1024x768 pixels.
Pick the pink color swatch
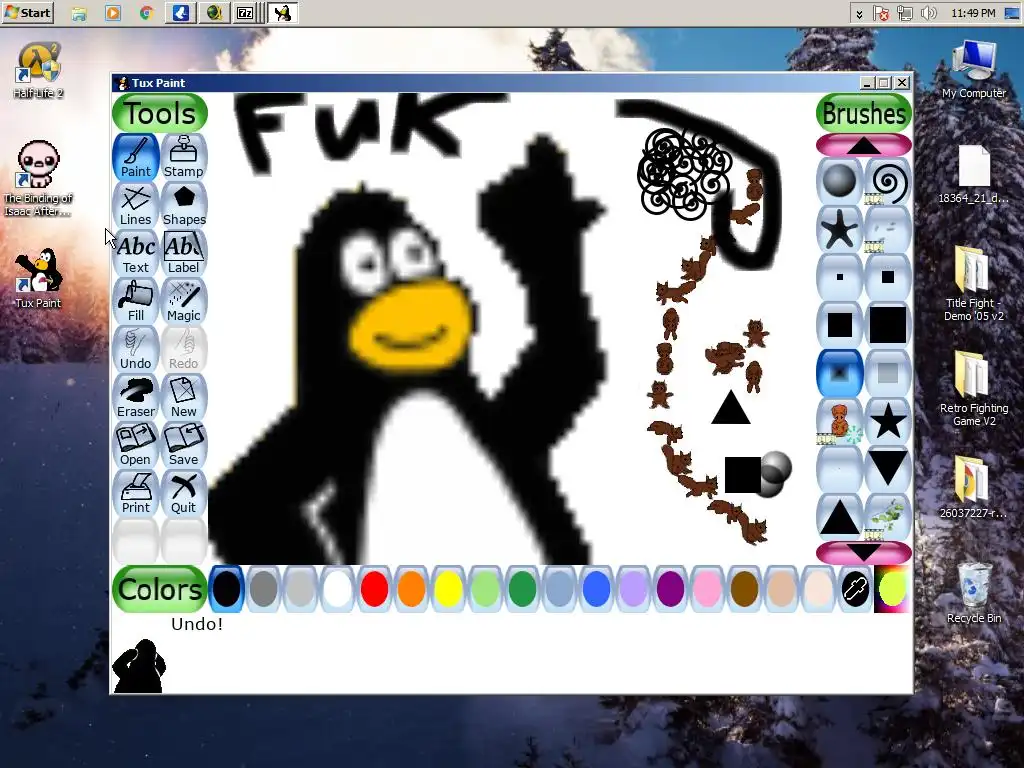coord(707,588)
